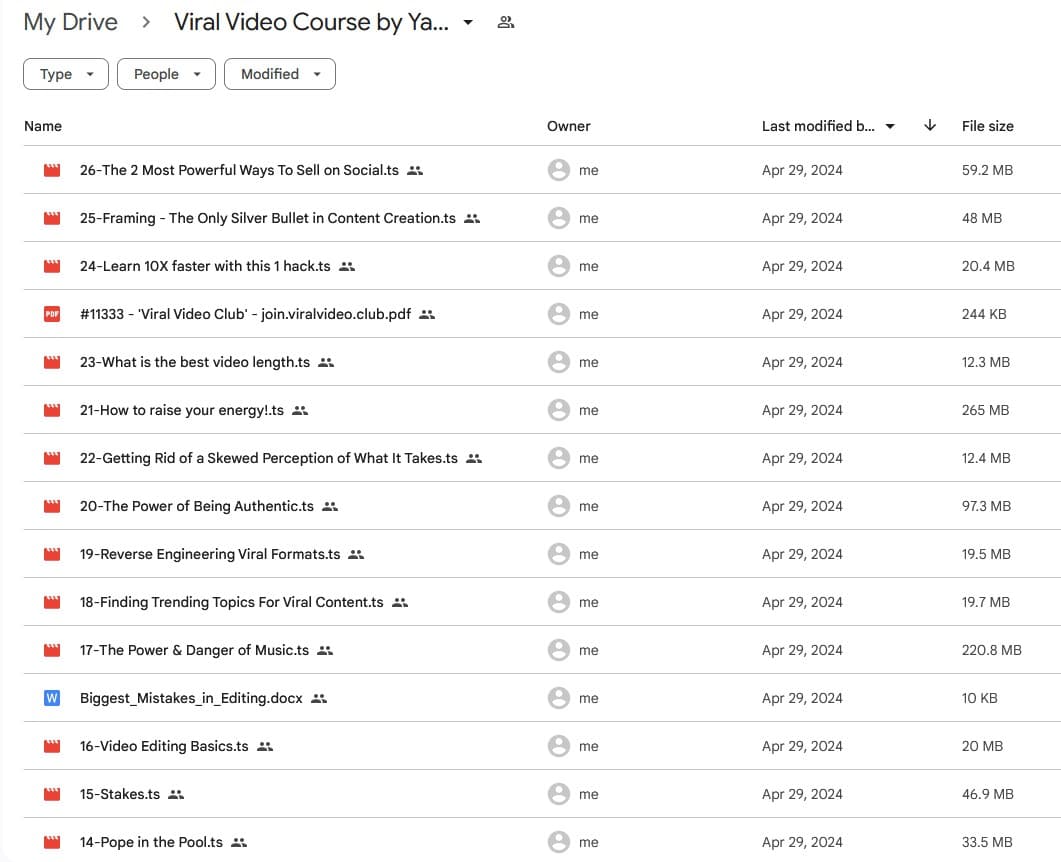
Task: Open the Modified filter dropdown
Action: tap(280, 74)
